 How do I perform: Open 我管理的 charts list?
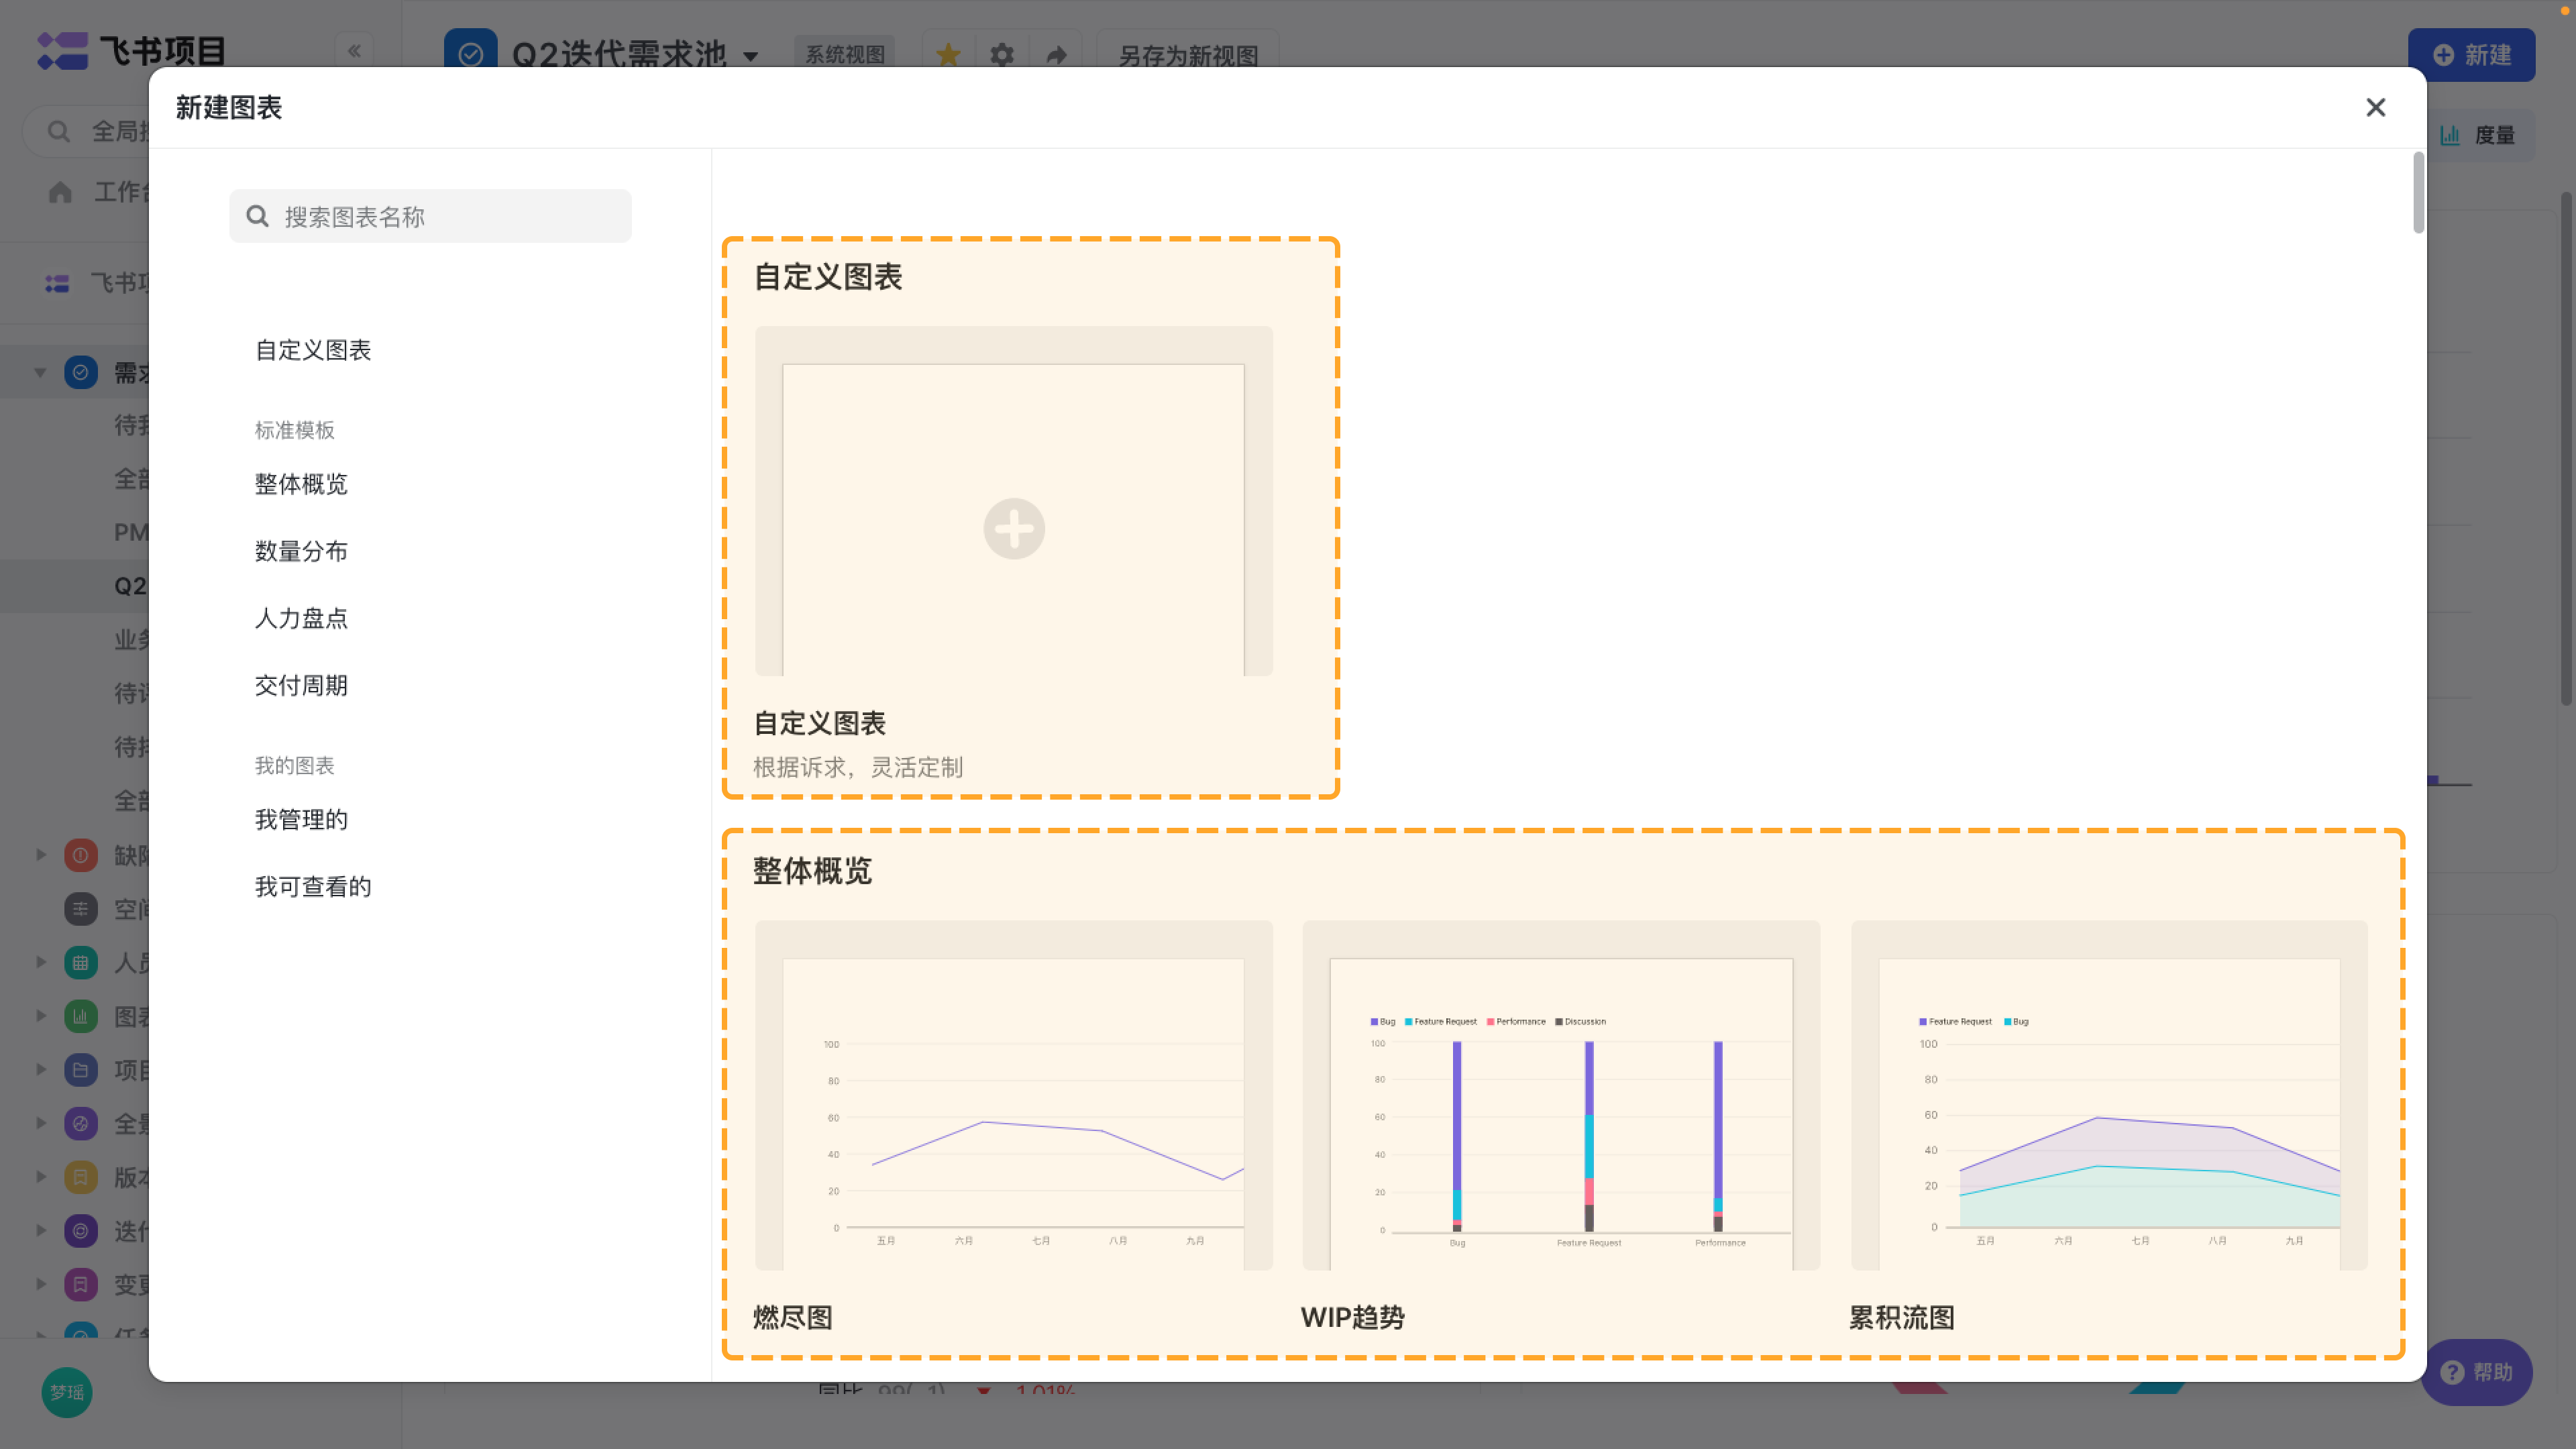(x=301, y=819)
